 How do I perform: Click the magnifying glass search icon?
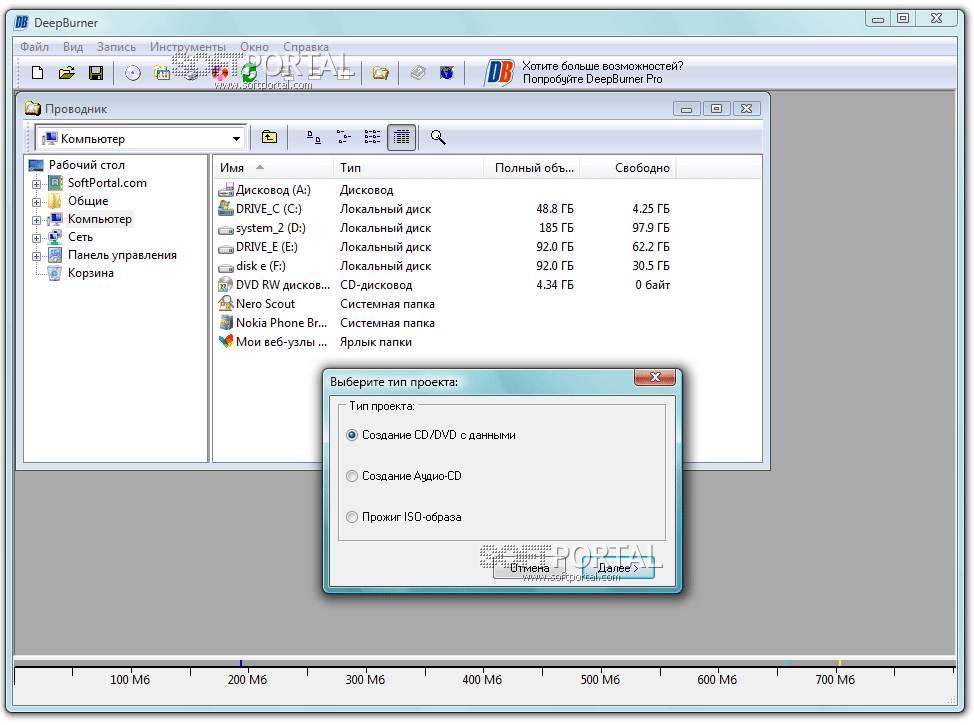pos(438,138)
